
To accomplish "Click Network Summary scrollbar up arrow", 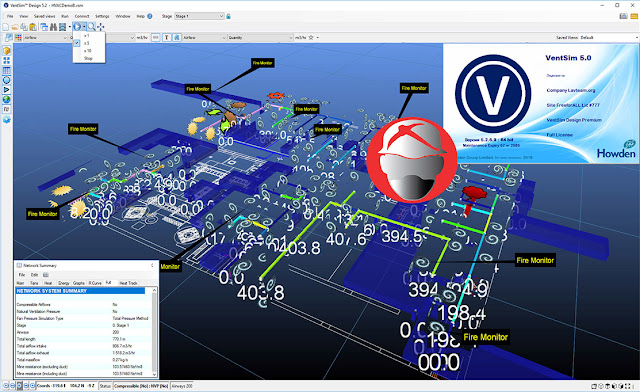I will coord(154,290).
